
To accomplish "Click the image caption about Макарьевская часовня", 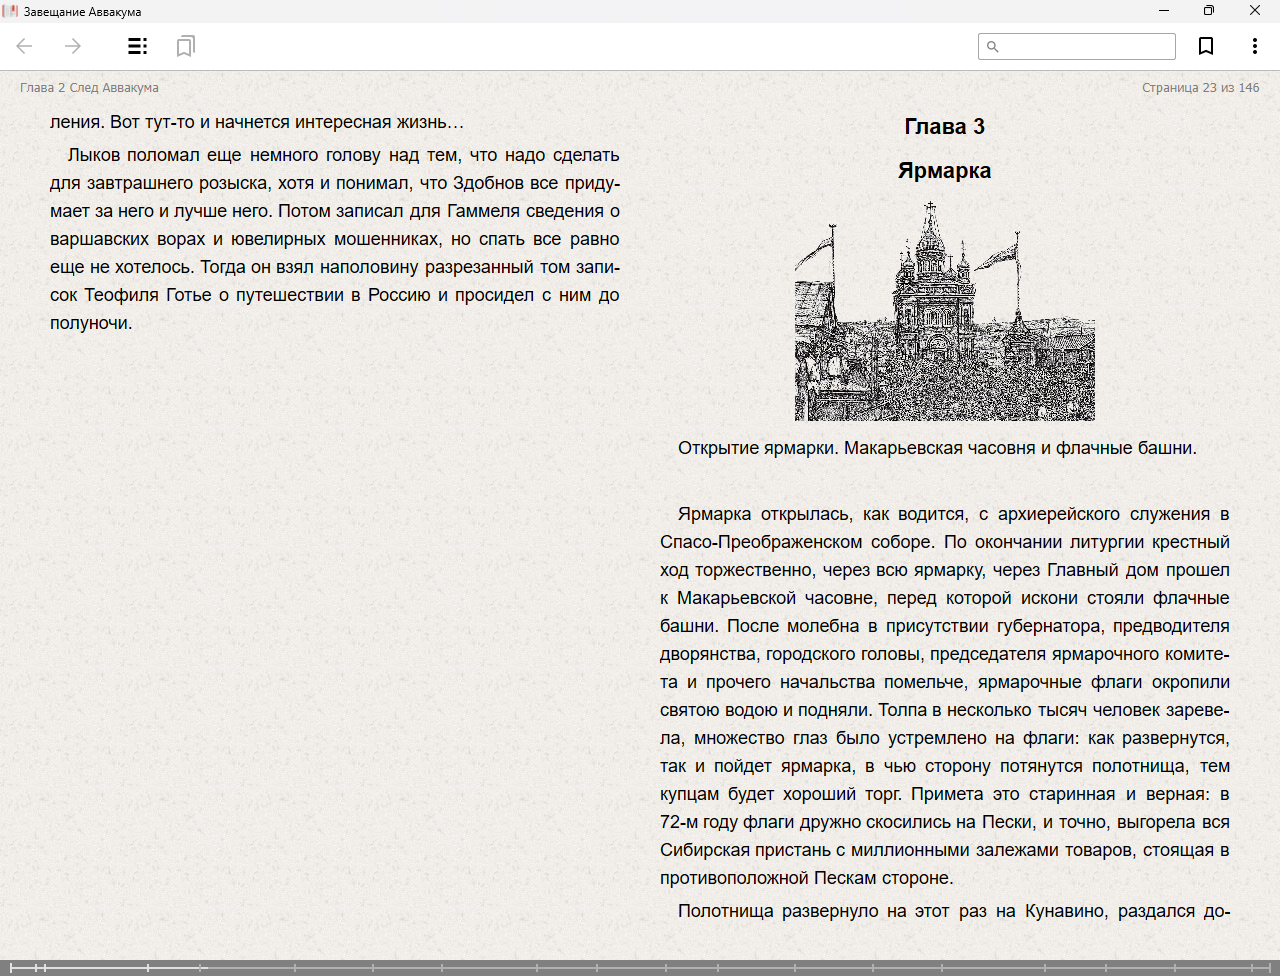I will click(x=937, y=448).
